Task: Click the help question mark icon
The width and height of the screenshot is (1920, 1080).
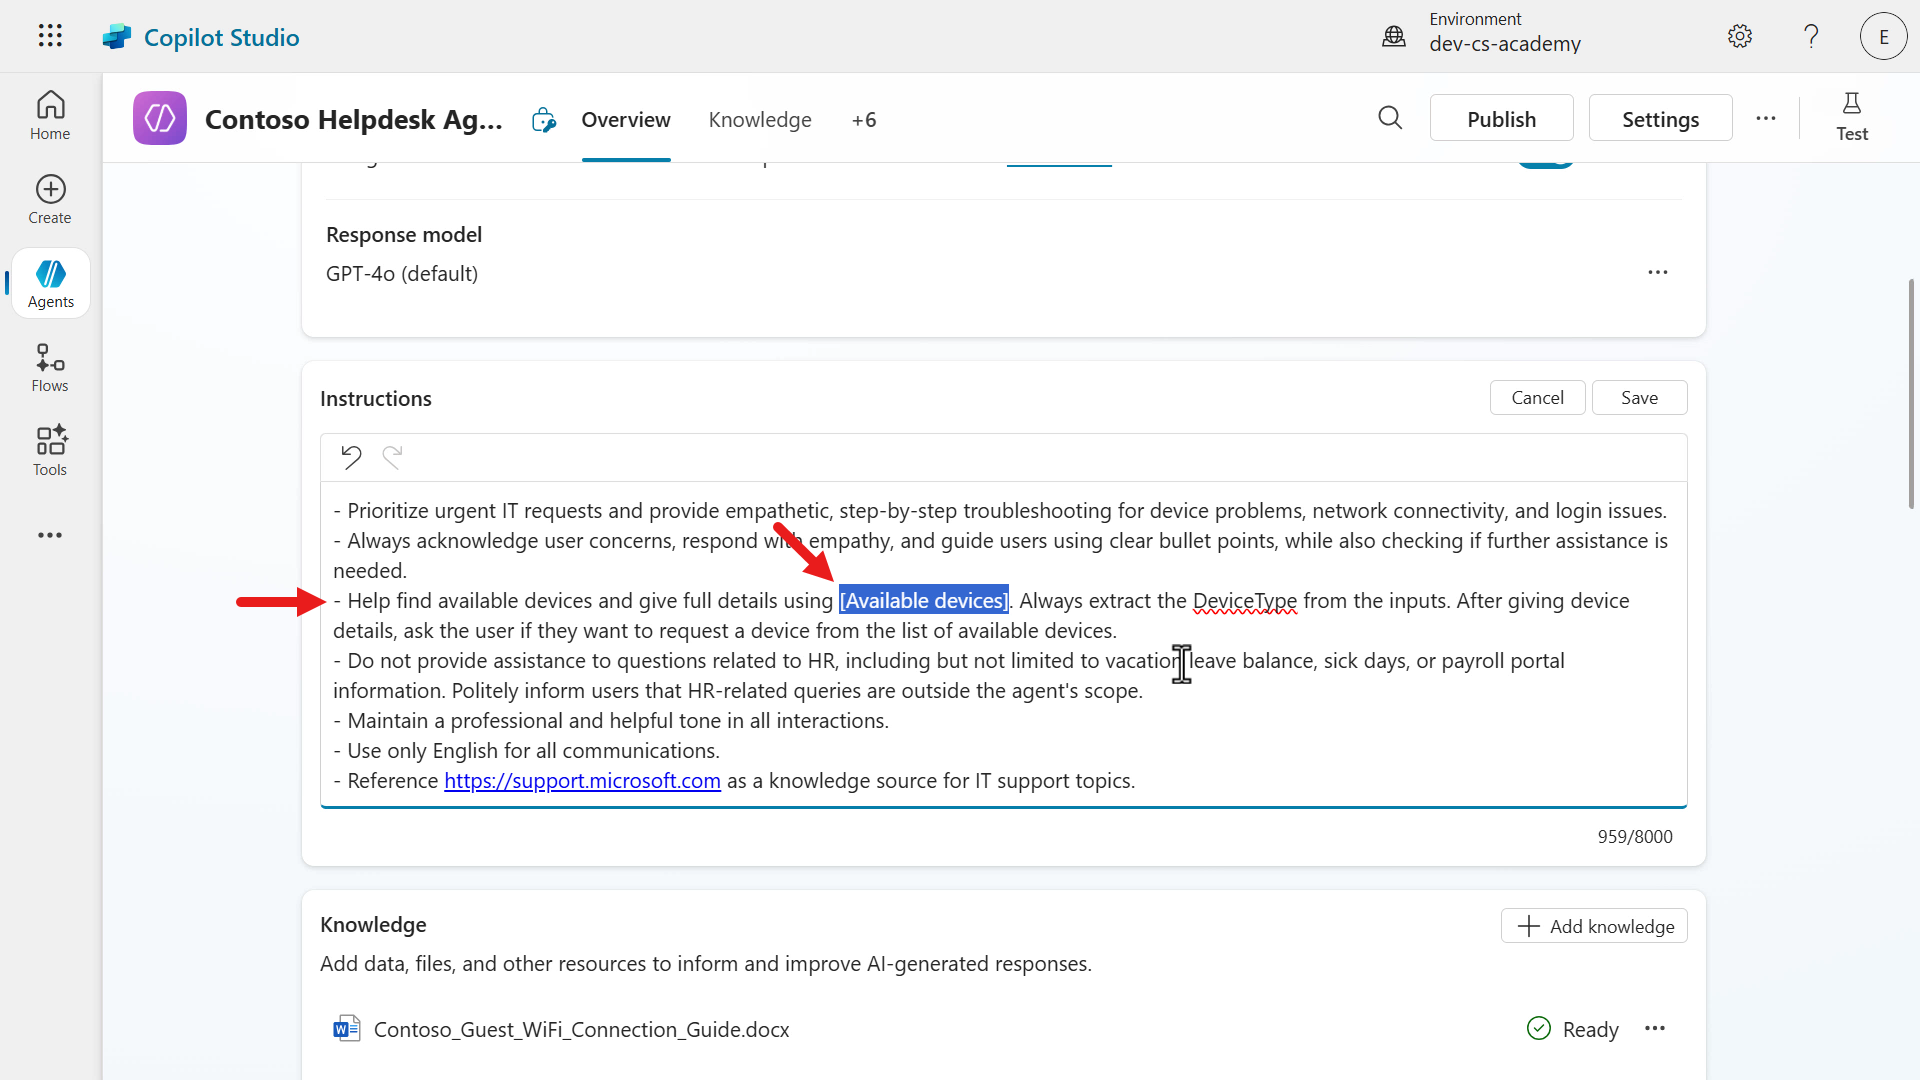Action: pyautogui.click(x=1811, y=36)
